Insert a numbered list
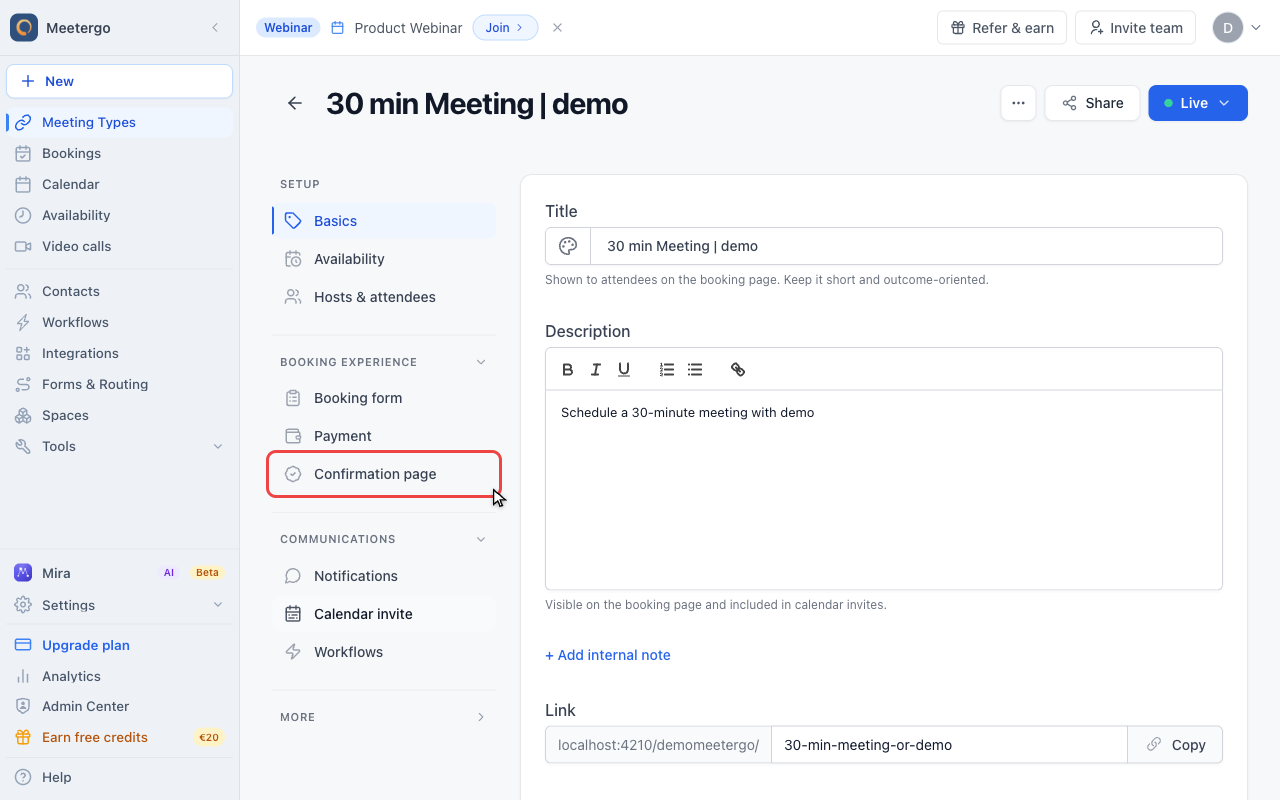 click(667, 369)
